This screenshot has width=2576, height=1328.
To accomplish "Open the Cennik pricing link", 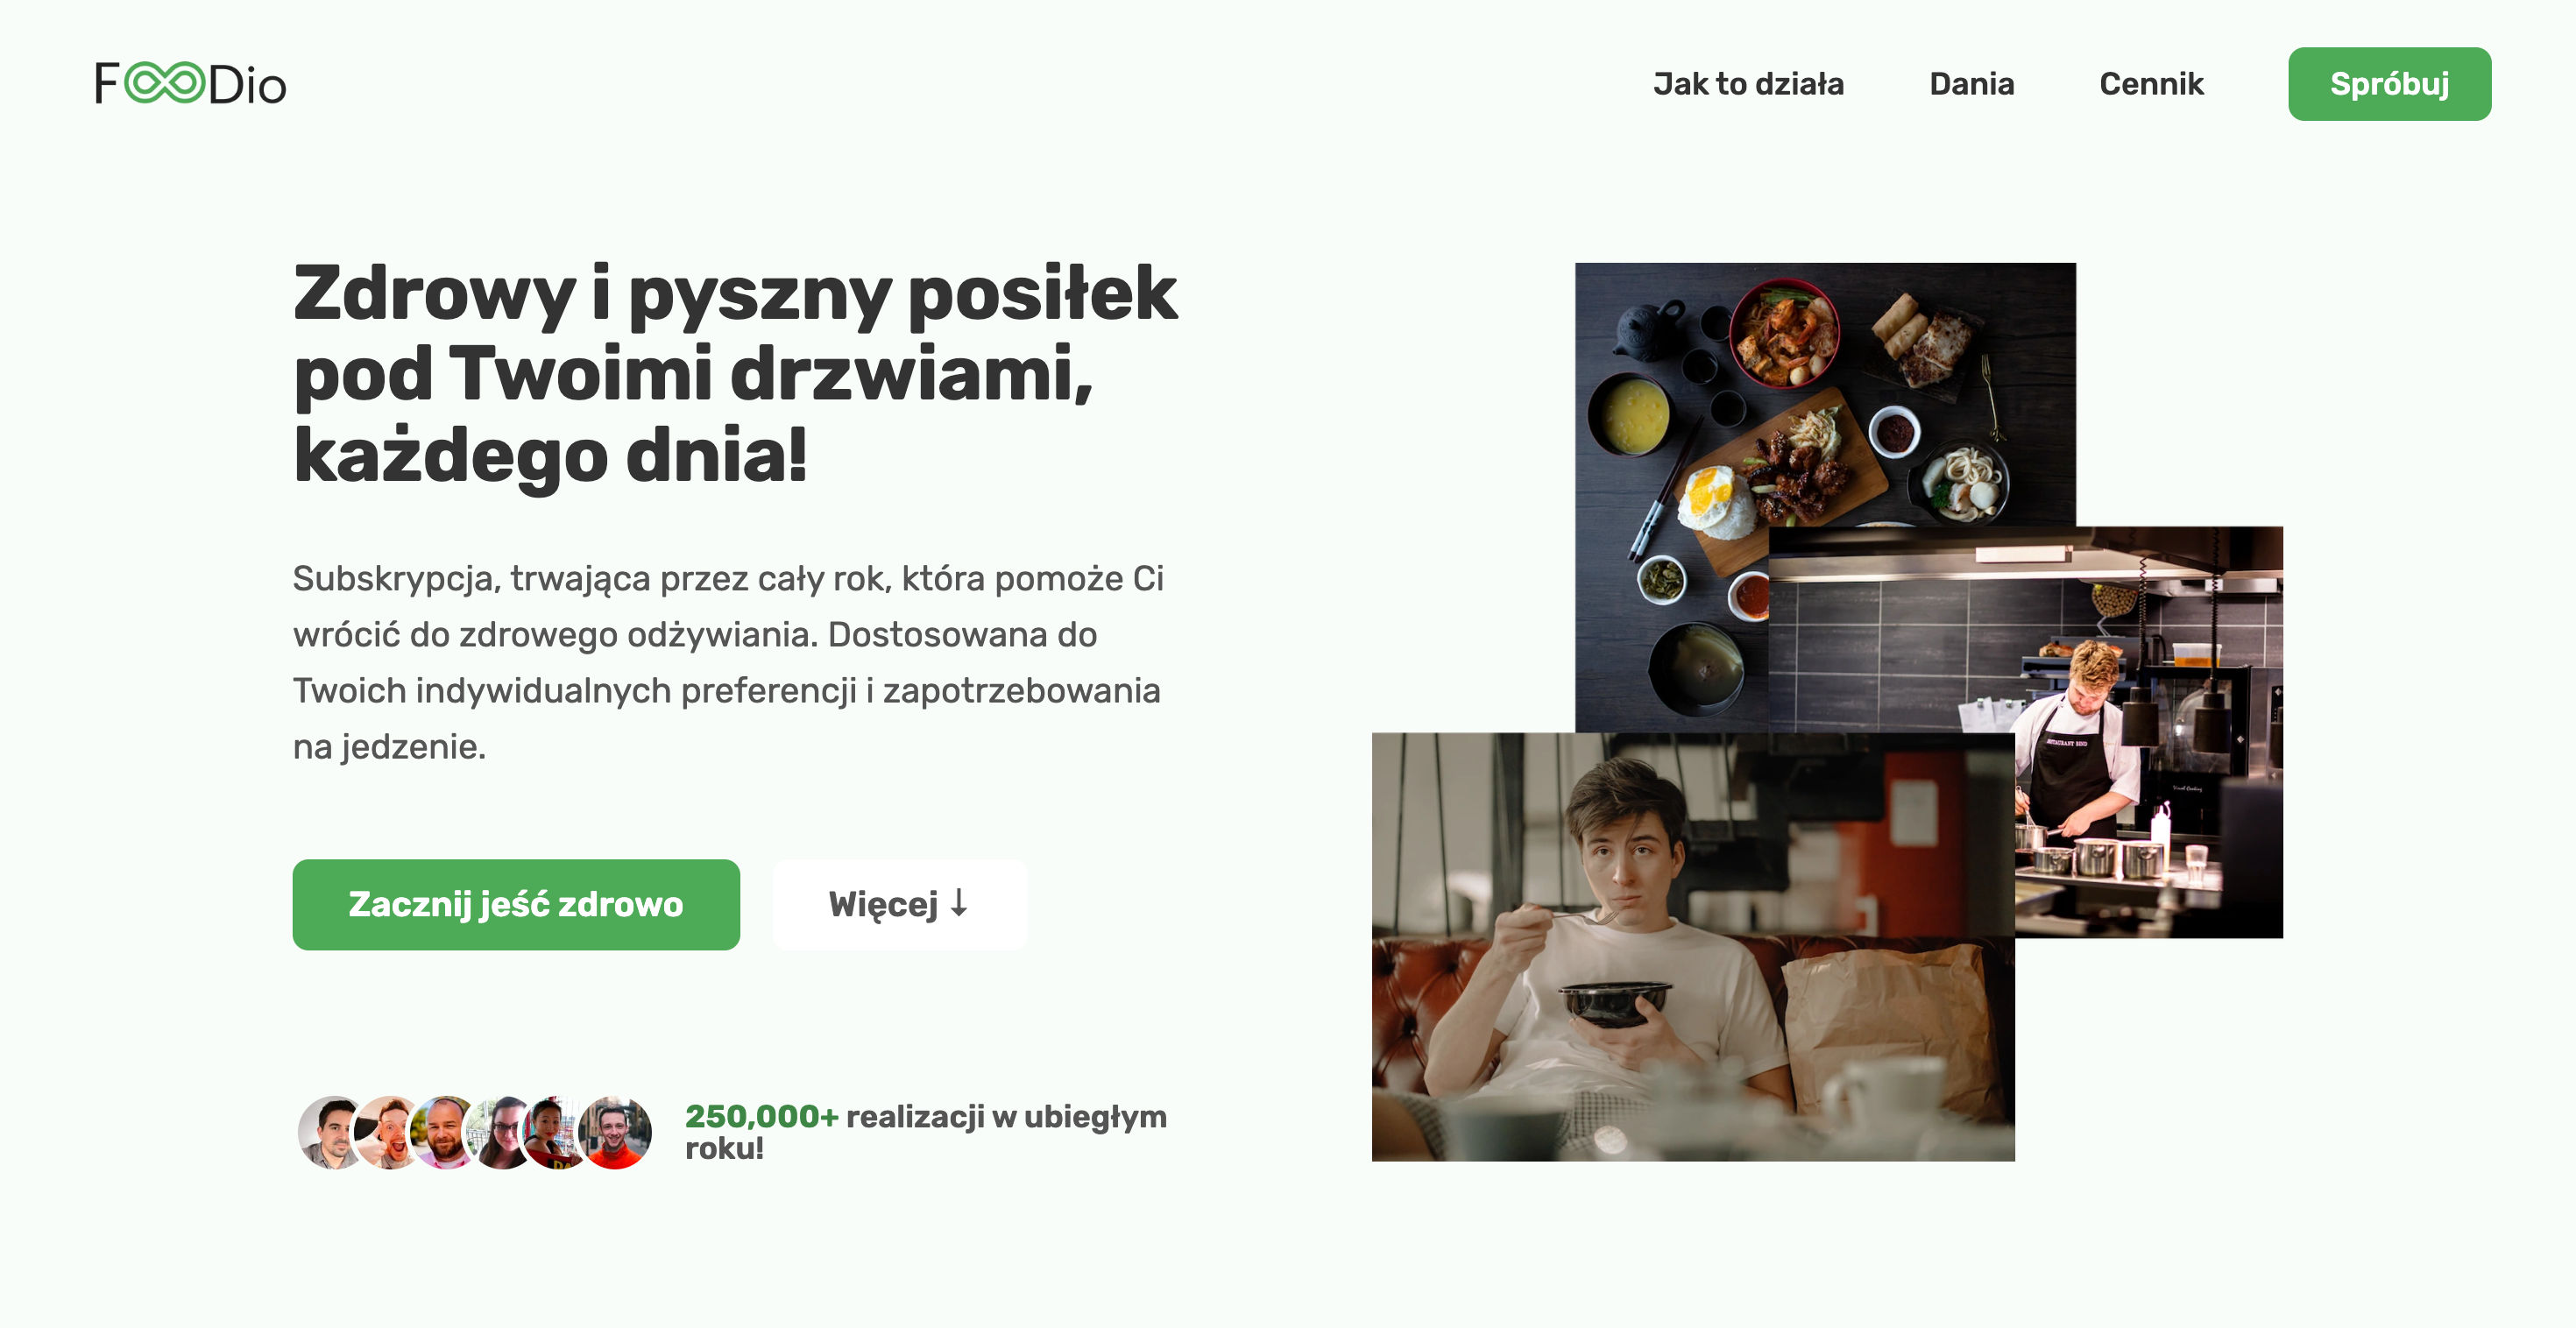I will 2151,84.
